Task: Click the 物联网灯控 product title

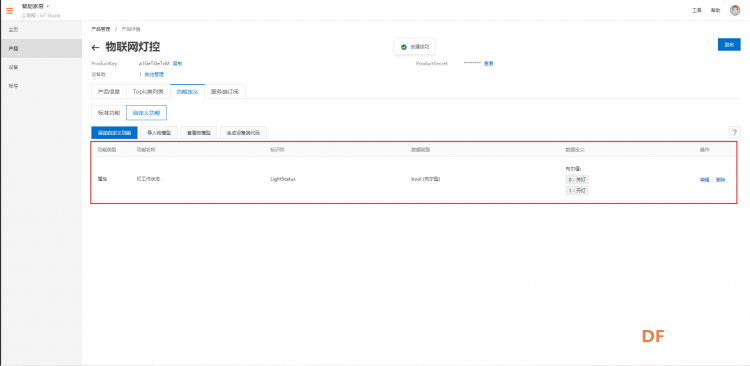Action: point(133,47)
